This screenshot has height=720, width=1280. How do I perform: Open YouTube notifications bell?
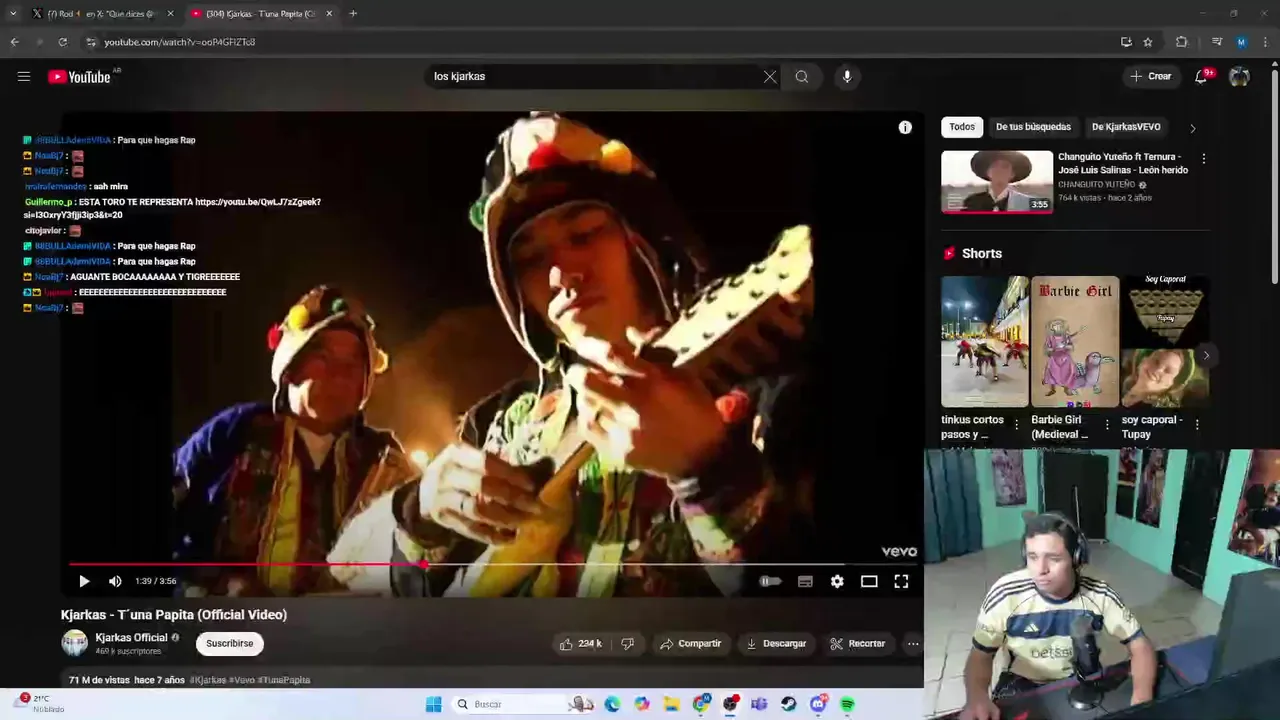click(x=1201, y=77)
